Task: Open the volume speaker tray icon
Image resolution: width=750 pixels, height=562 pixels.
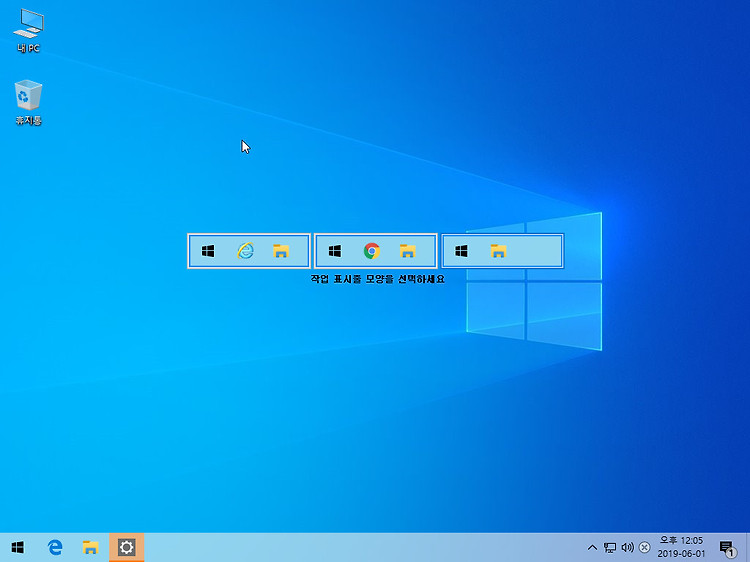Action: click(627, 548)
